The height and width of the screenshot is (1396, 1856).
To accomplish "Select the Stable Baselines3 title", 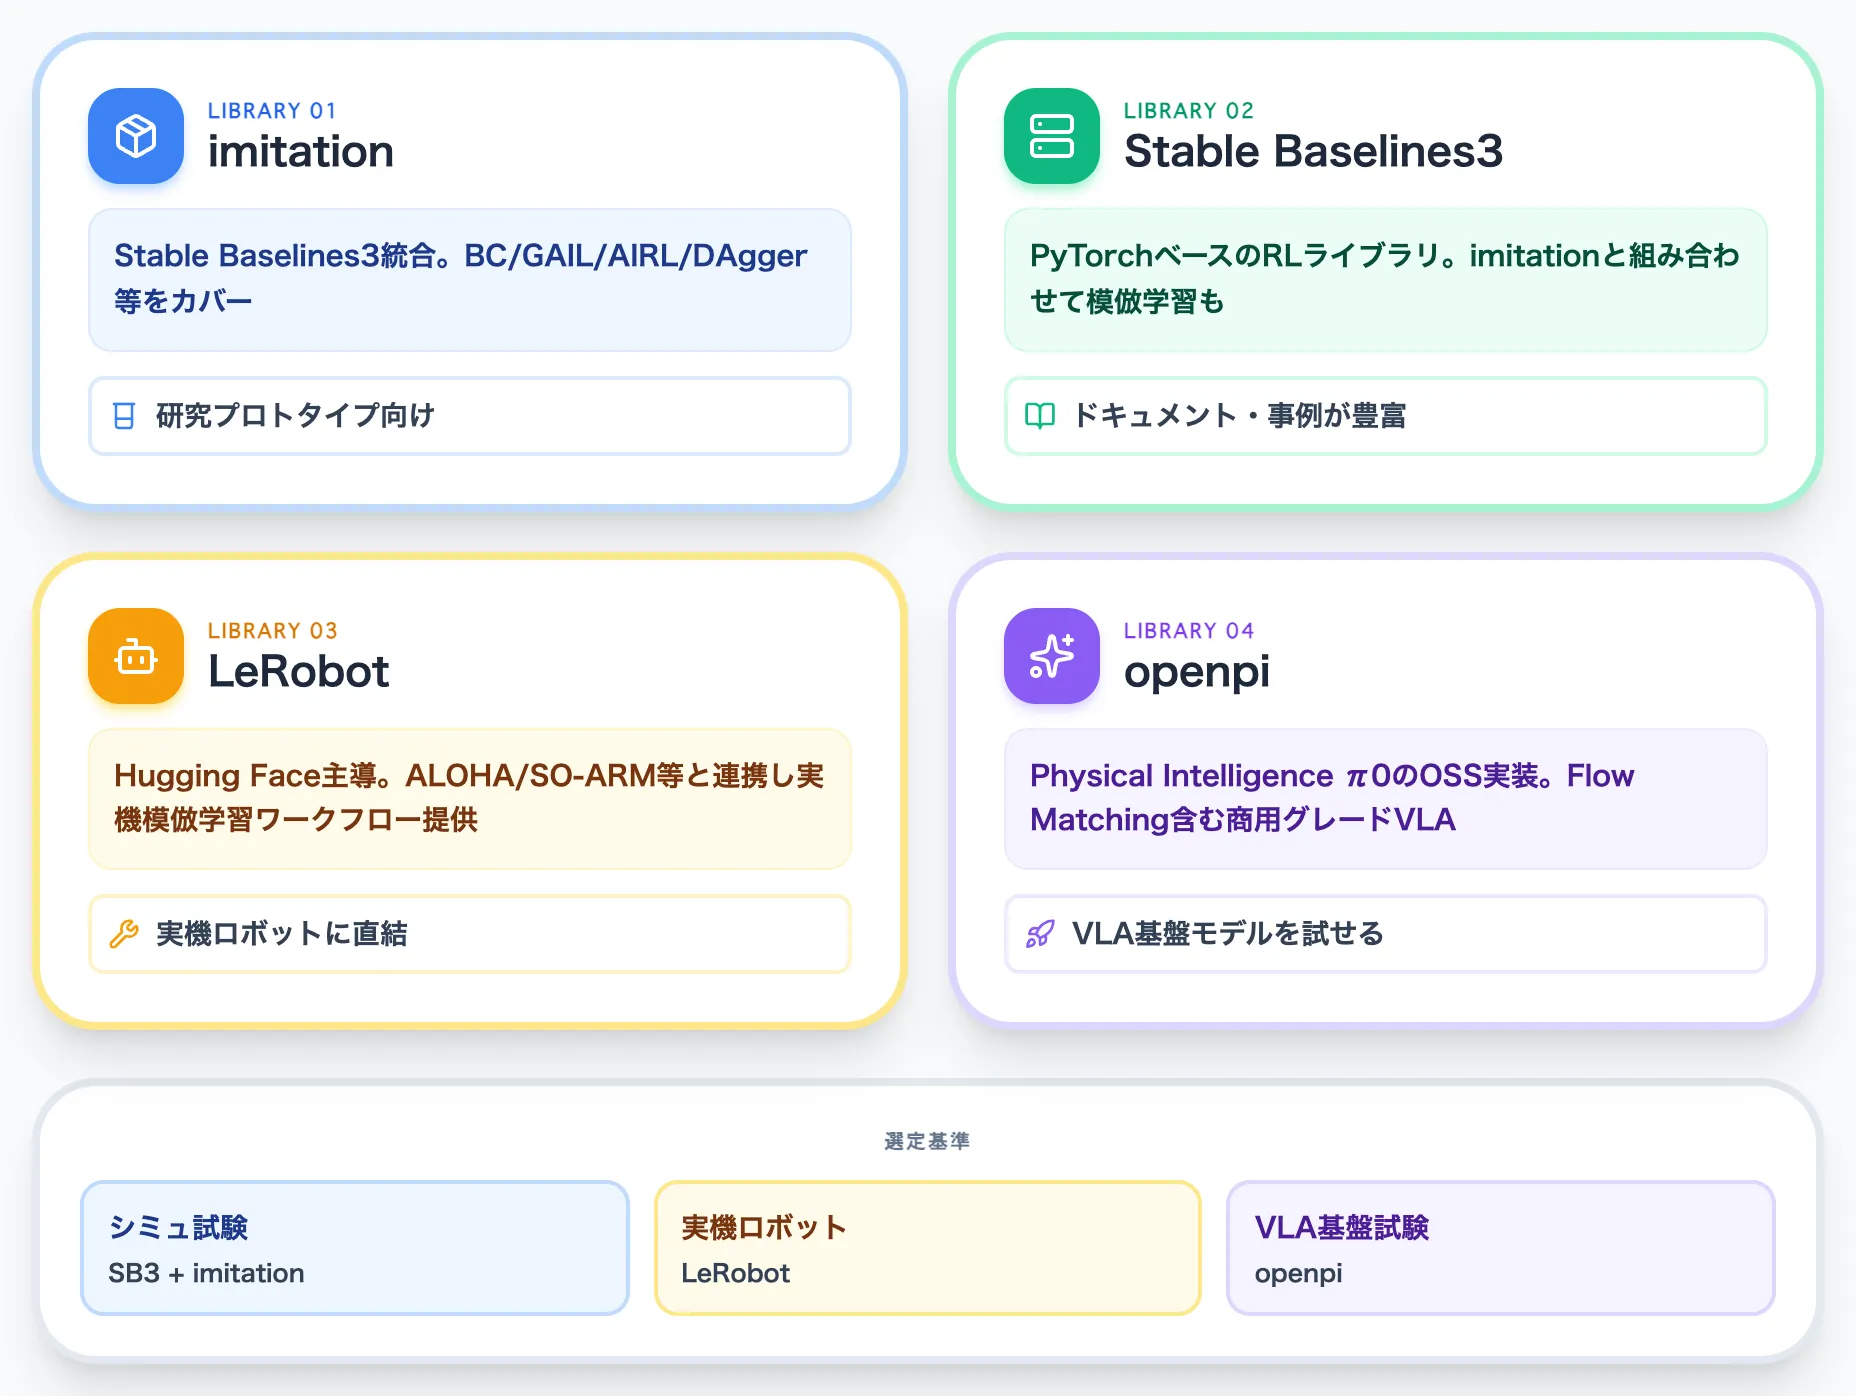I will 1313,152.
